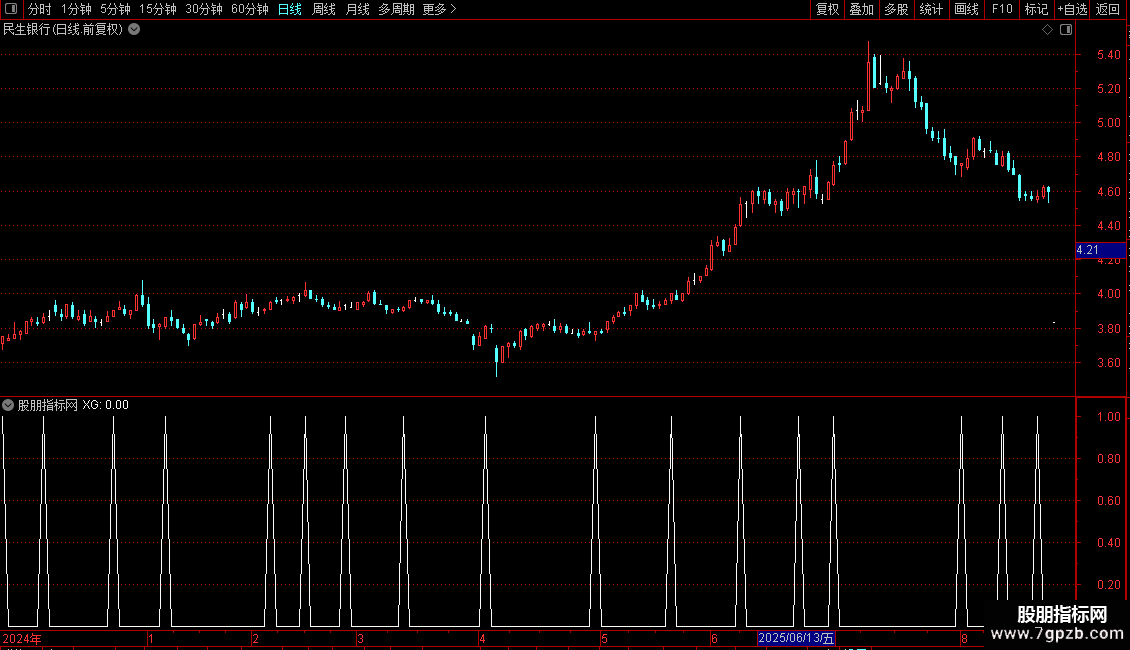
Task: Select the 15分钟 period
Action: (x=158, y=9)
